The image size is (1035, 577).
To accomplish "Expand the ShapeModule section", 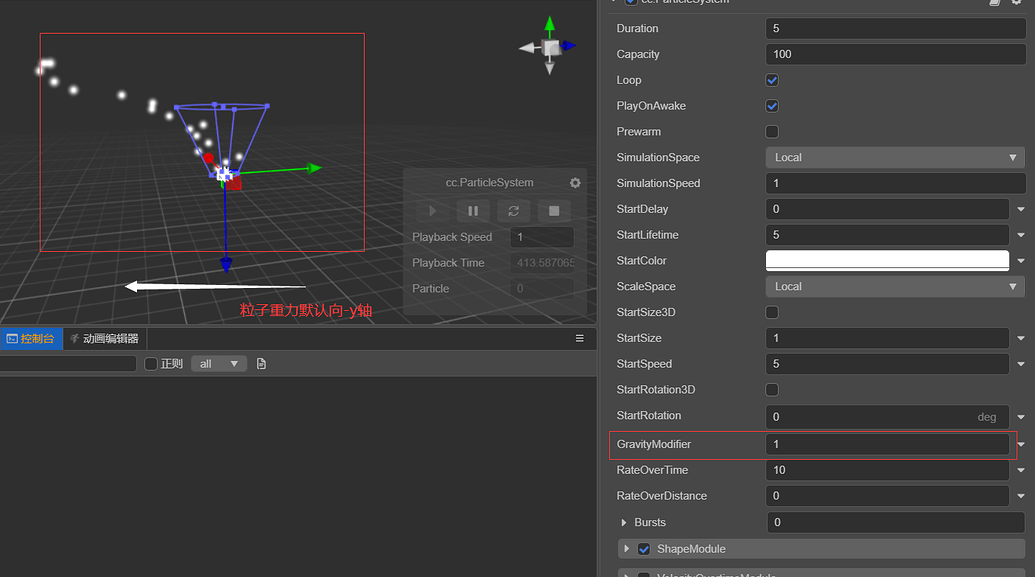I will 626,549.
